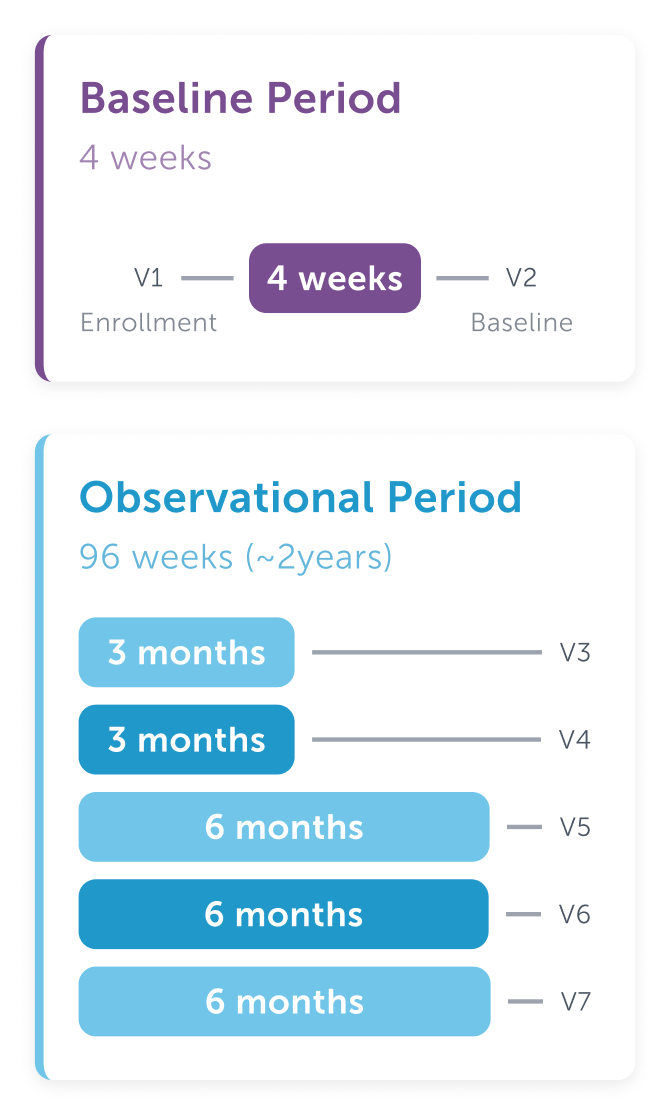Select the V5 visit marker
Image resolution: width=670 pixels, height=1115 pixels.
point(575,827)
